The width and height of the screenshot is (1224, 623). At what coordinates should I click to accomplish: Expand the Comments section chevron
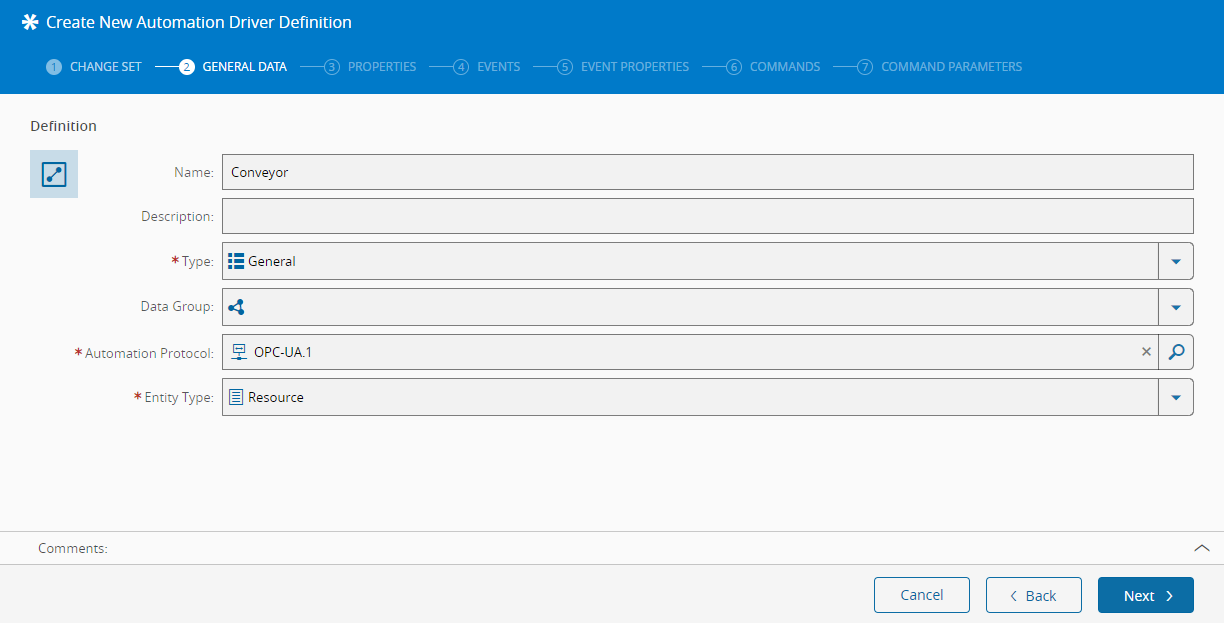[1202, 548]
